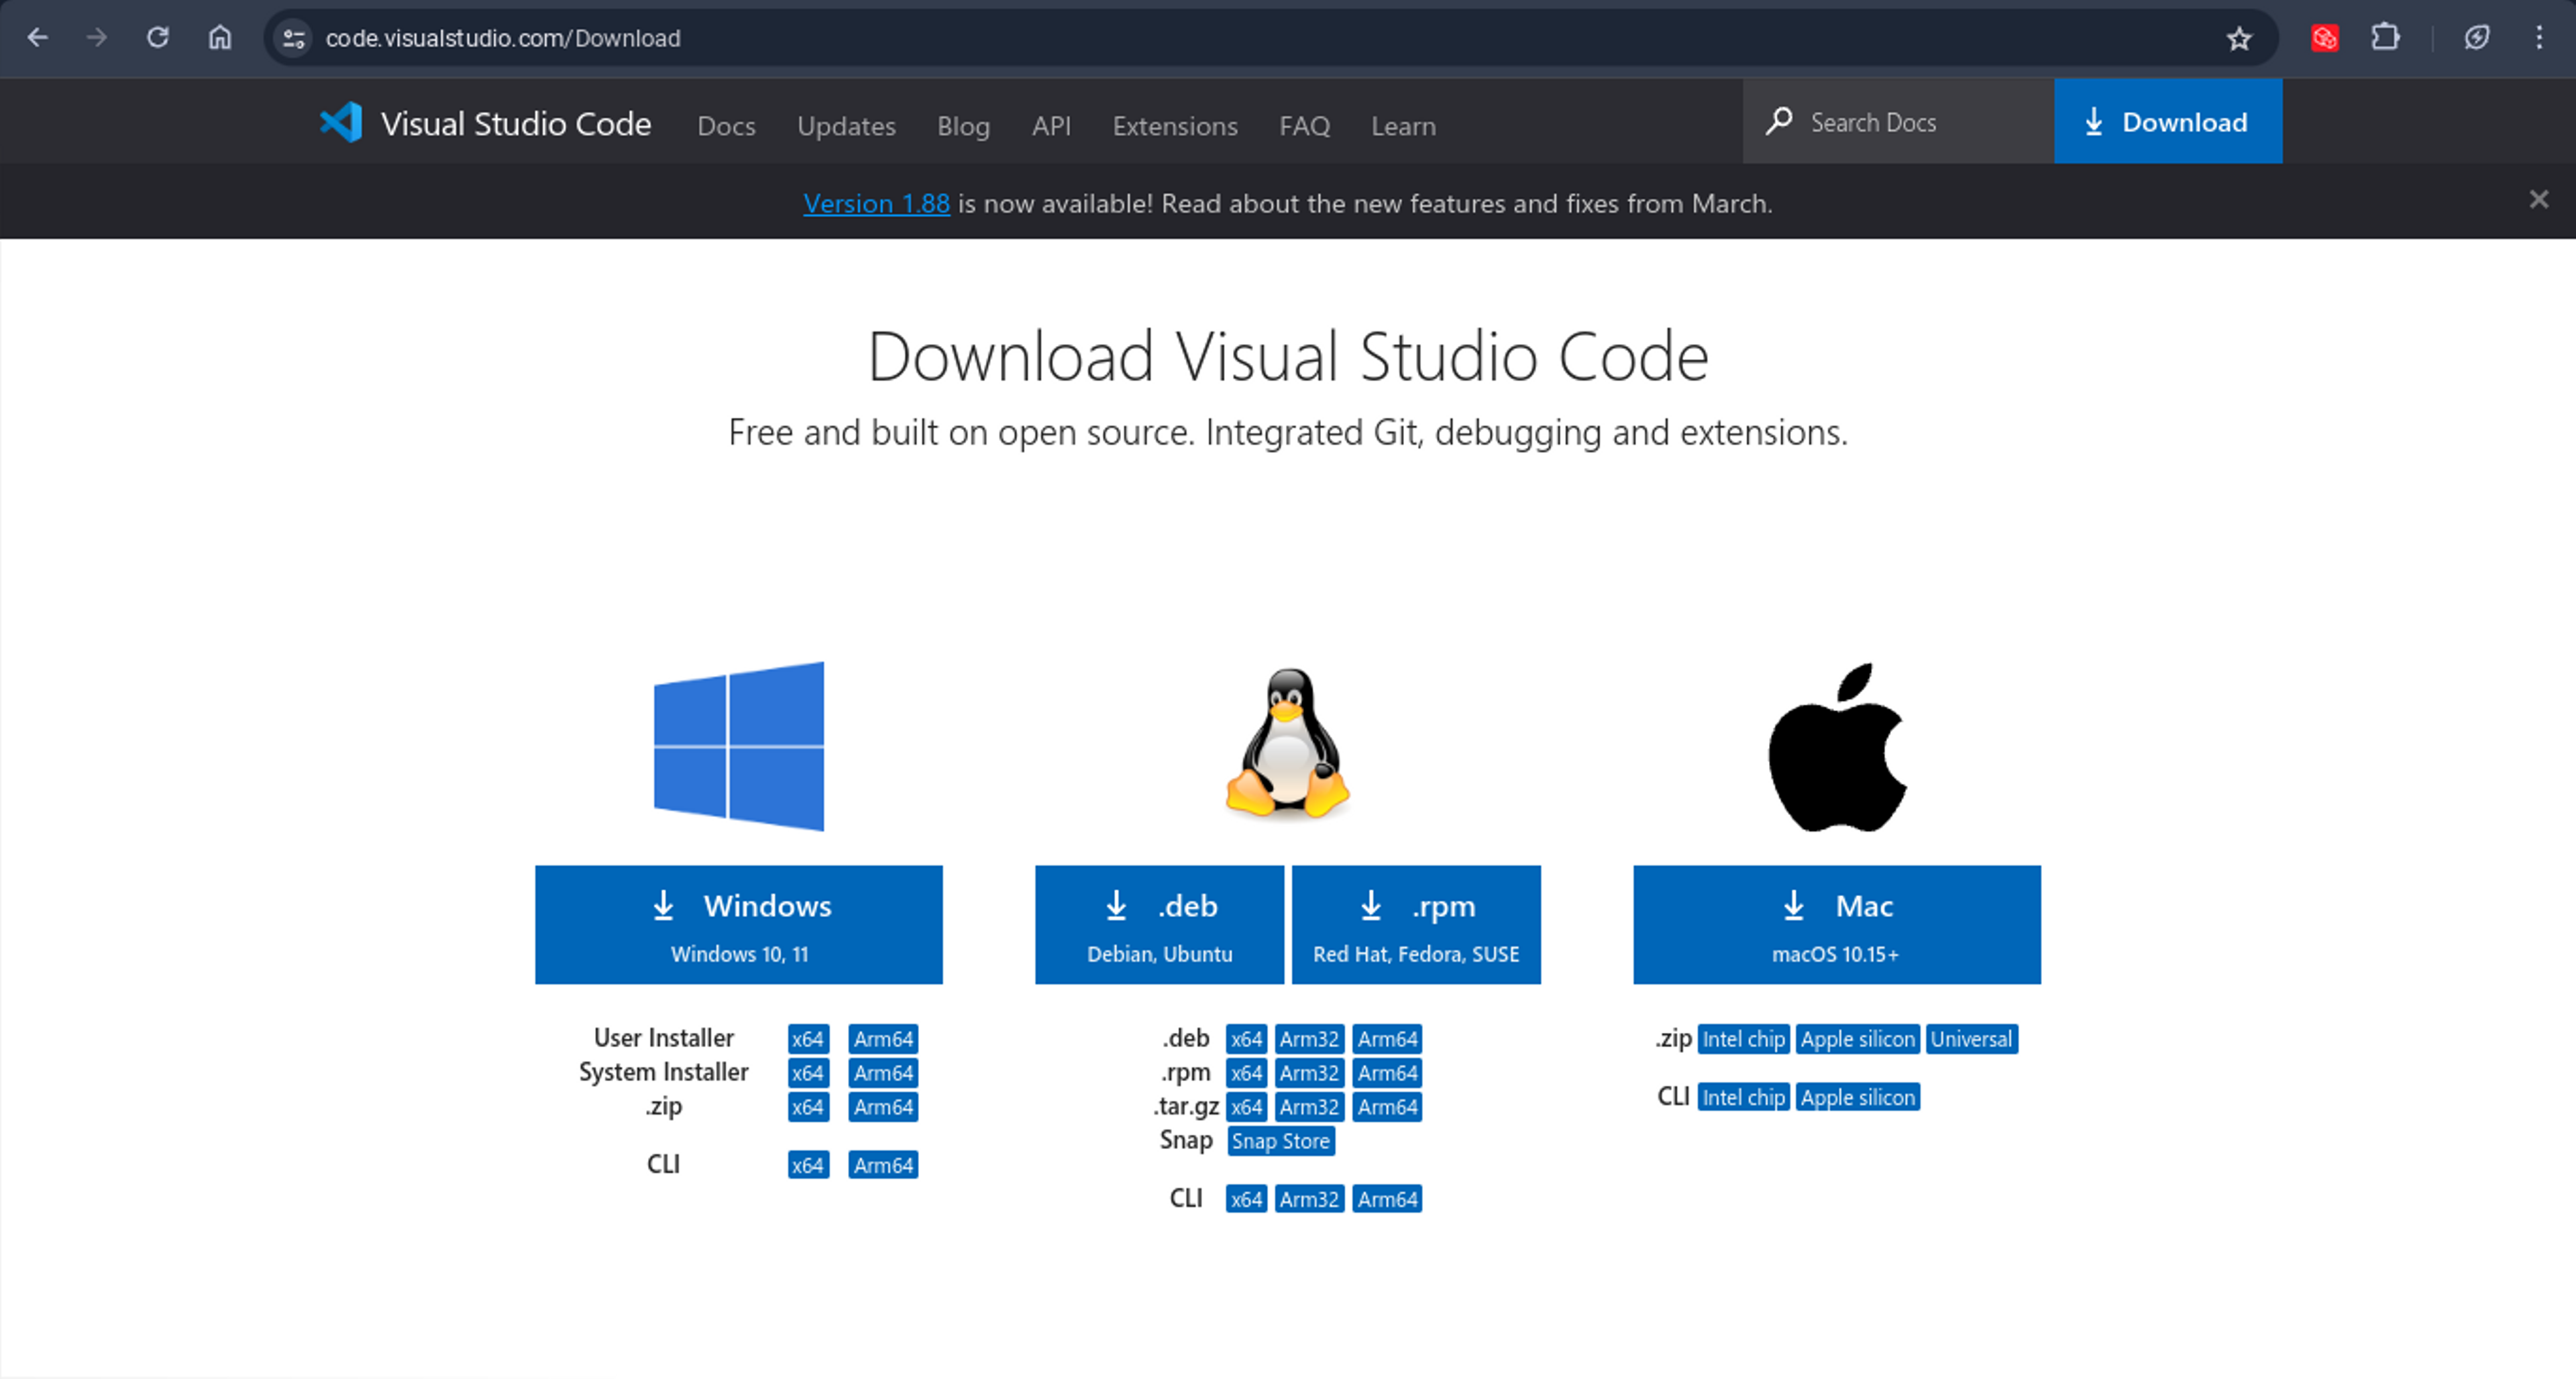This screenshot has width=2576, height=1379.
Task: Open the Docs menu item
Action: click(x=726, y=126)
